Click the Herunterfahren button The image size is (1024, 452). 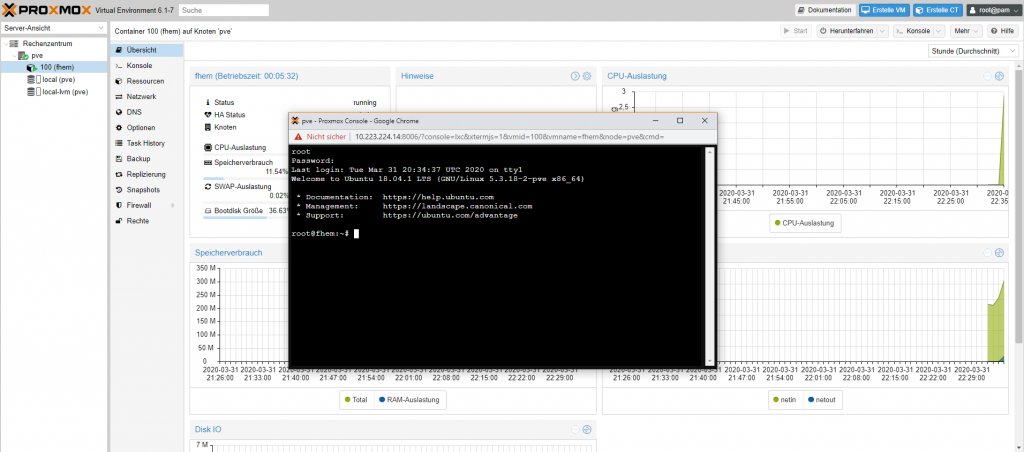coord(846,31)
